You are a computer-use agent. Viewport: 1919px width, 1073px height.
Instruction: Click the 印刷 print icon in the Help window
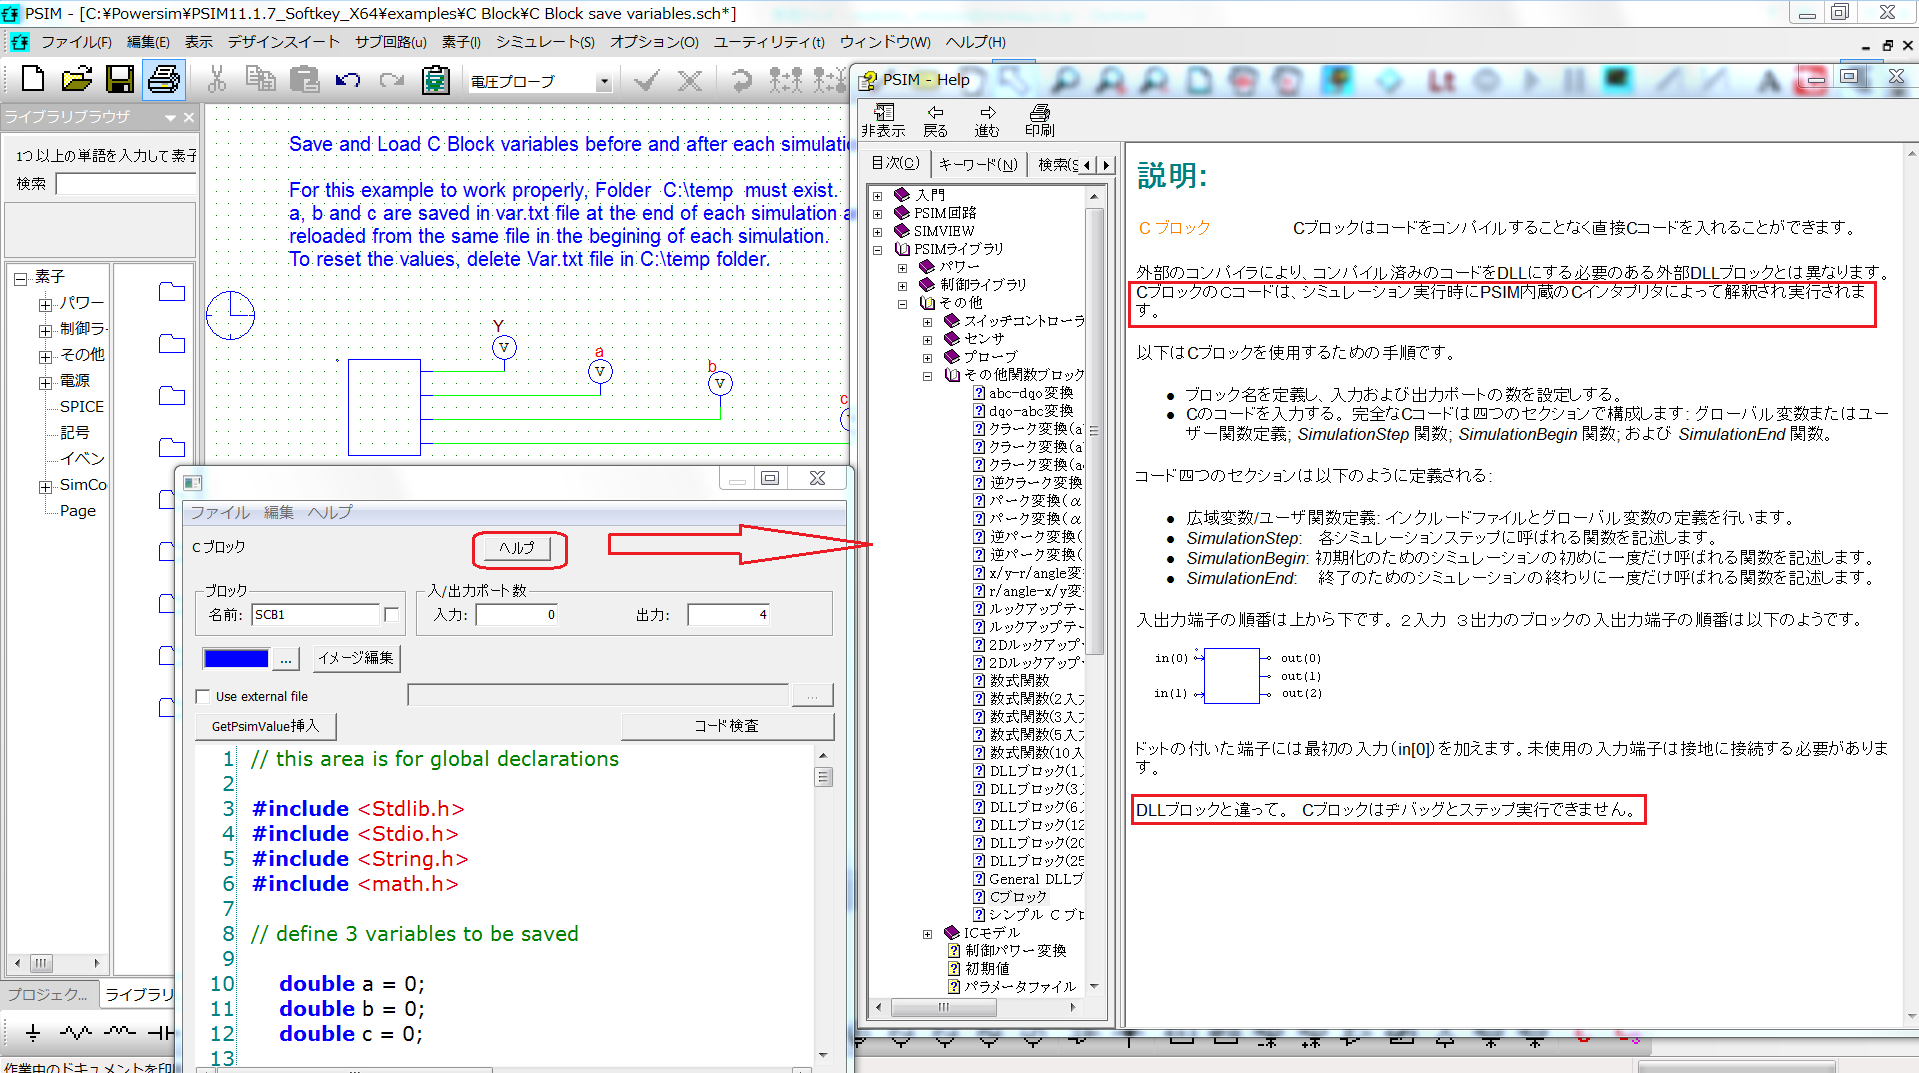coord(1039,120)
